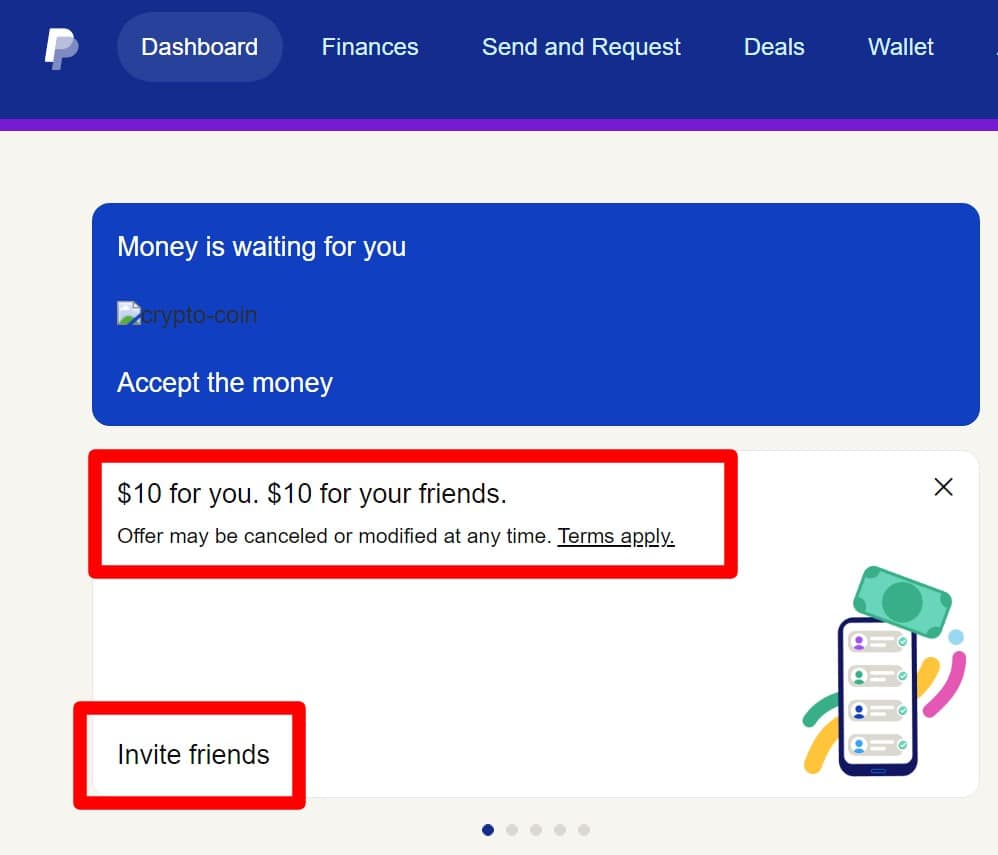This screenshot has width=998, height=855.
Task: Open the Dashboard tab
Action: coord(199,47)
